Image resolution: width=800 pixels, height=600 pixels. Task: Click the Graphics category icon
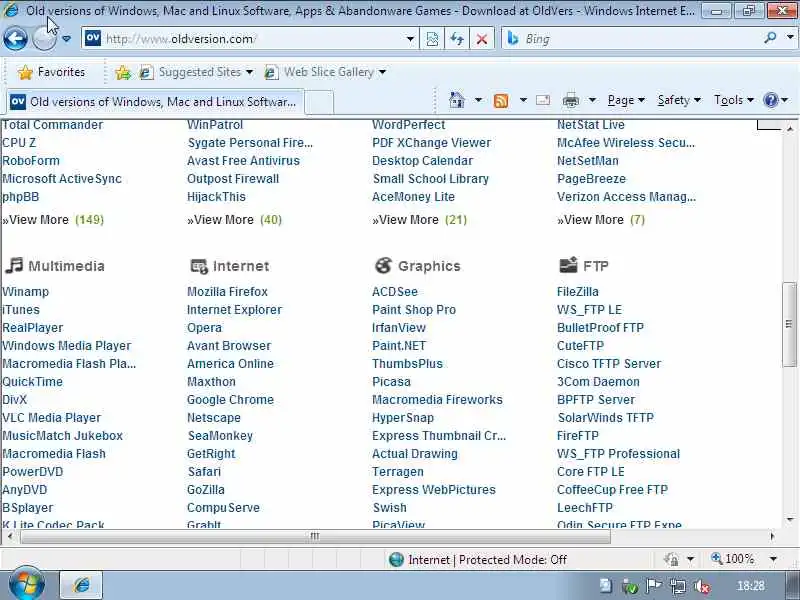click(x=383, y=265)
